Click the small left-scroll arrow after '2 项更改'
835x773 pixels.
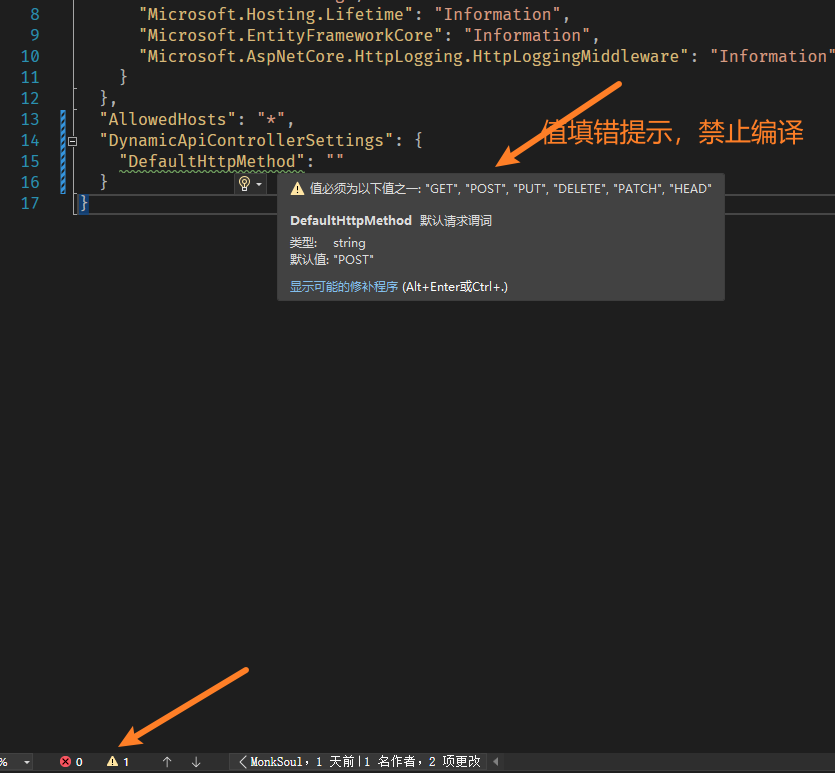495,762
